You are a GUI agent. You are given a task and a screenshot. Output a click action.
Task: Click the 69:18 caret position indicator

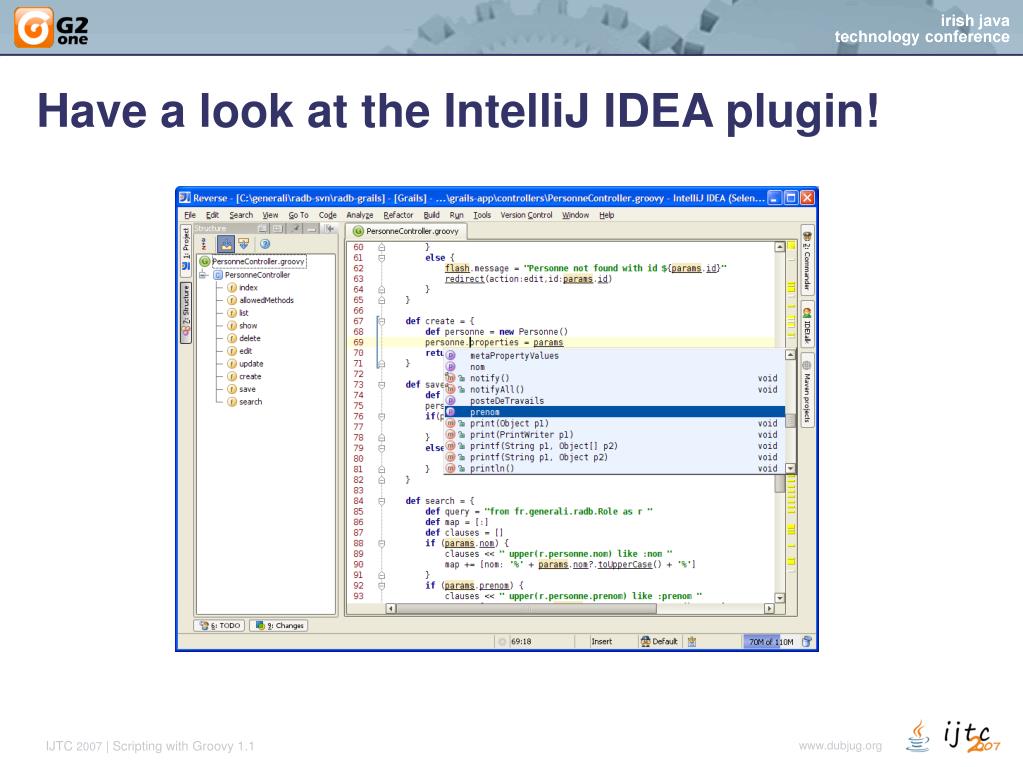[x=521, y=642]
